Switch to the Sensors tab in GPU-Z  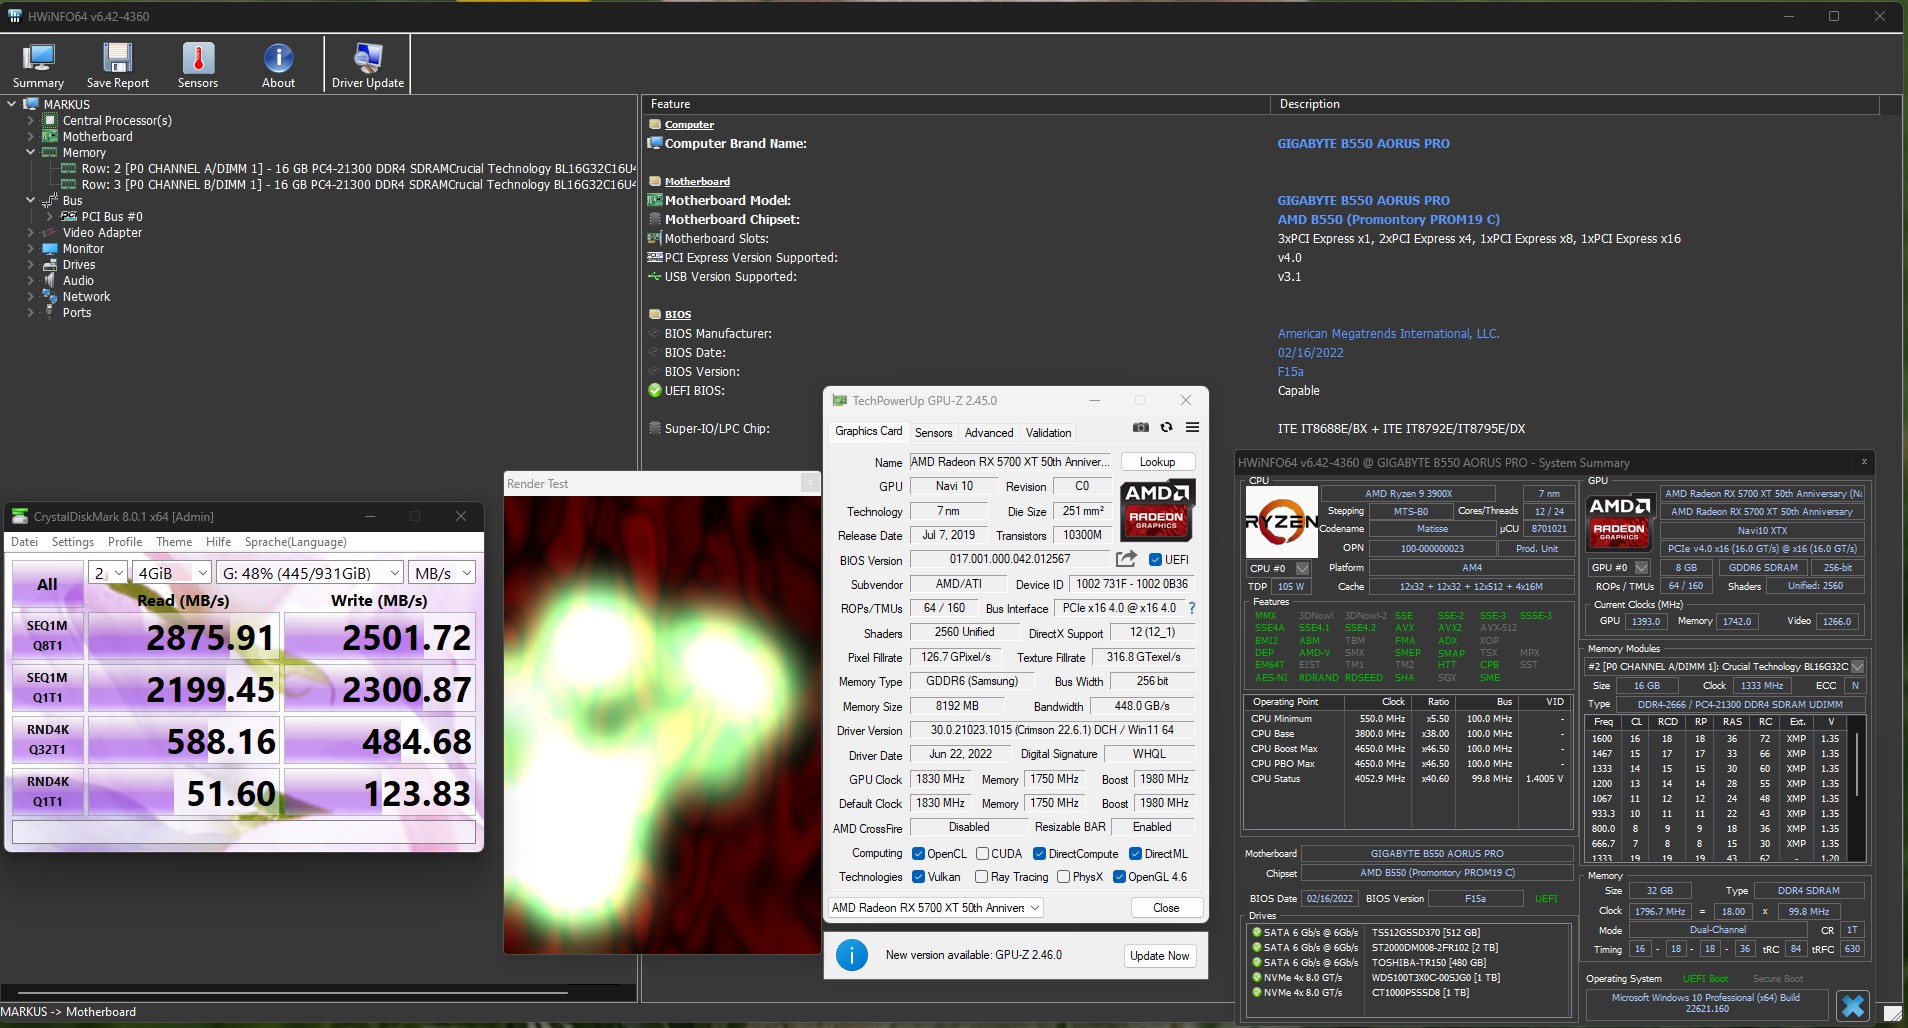tap(933, 433)
